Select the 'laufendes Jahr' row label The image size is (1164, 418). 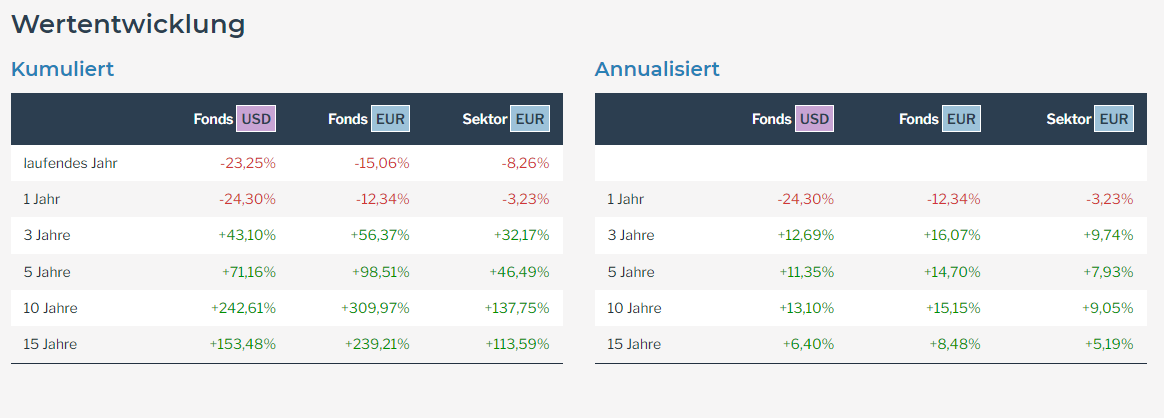pyautogui.click(x=71, y=163)
